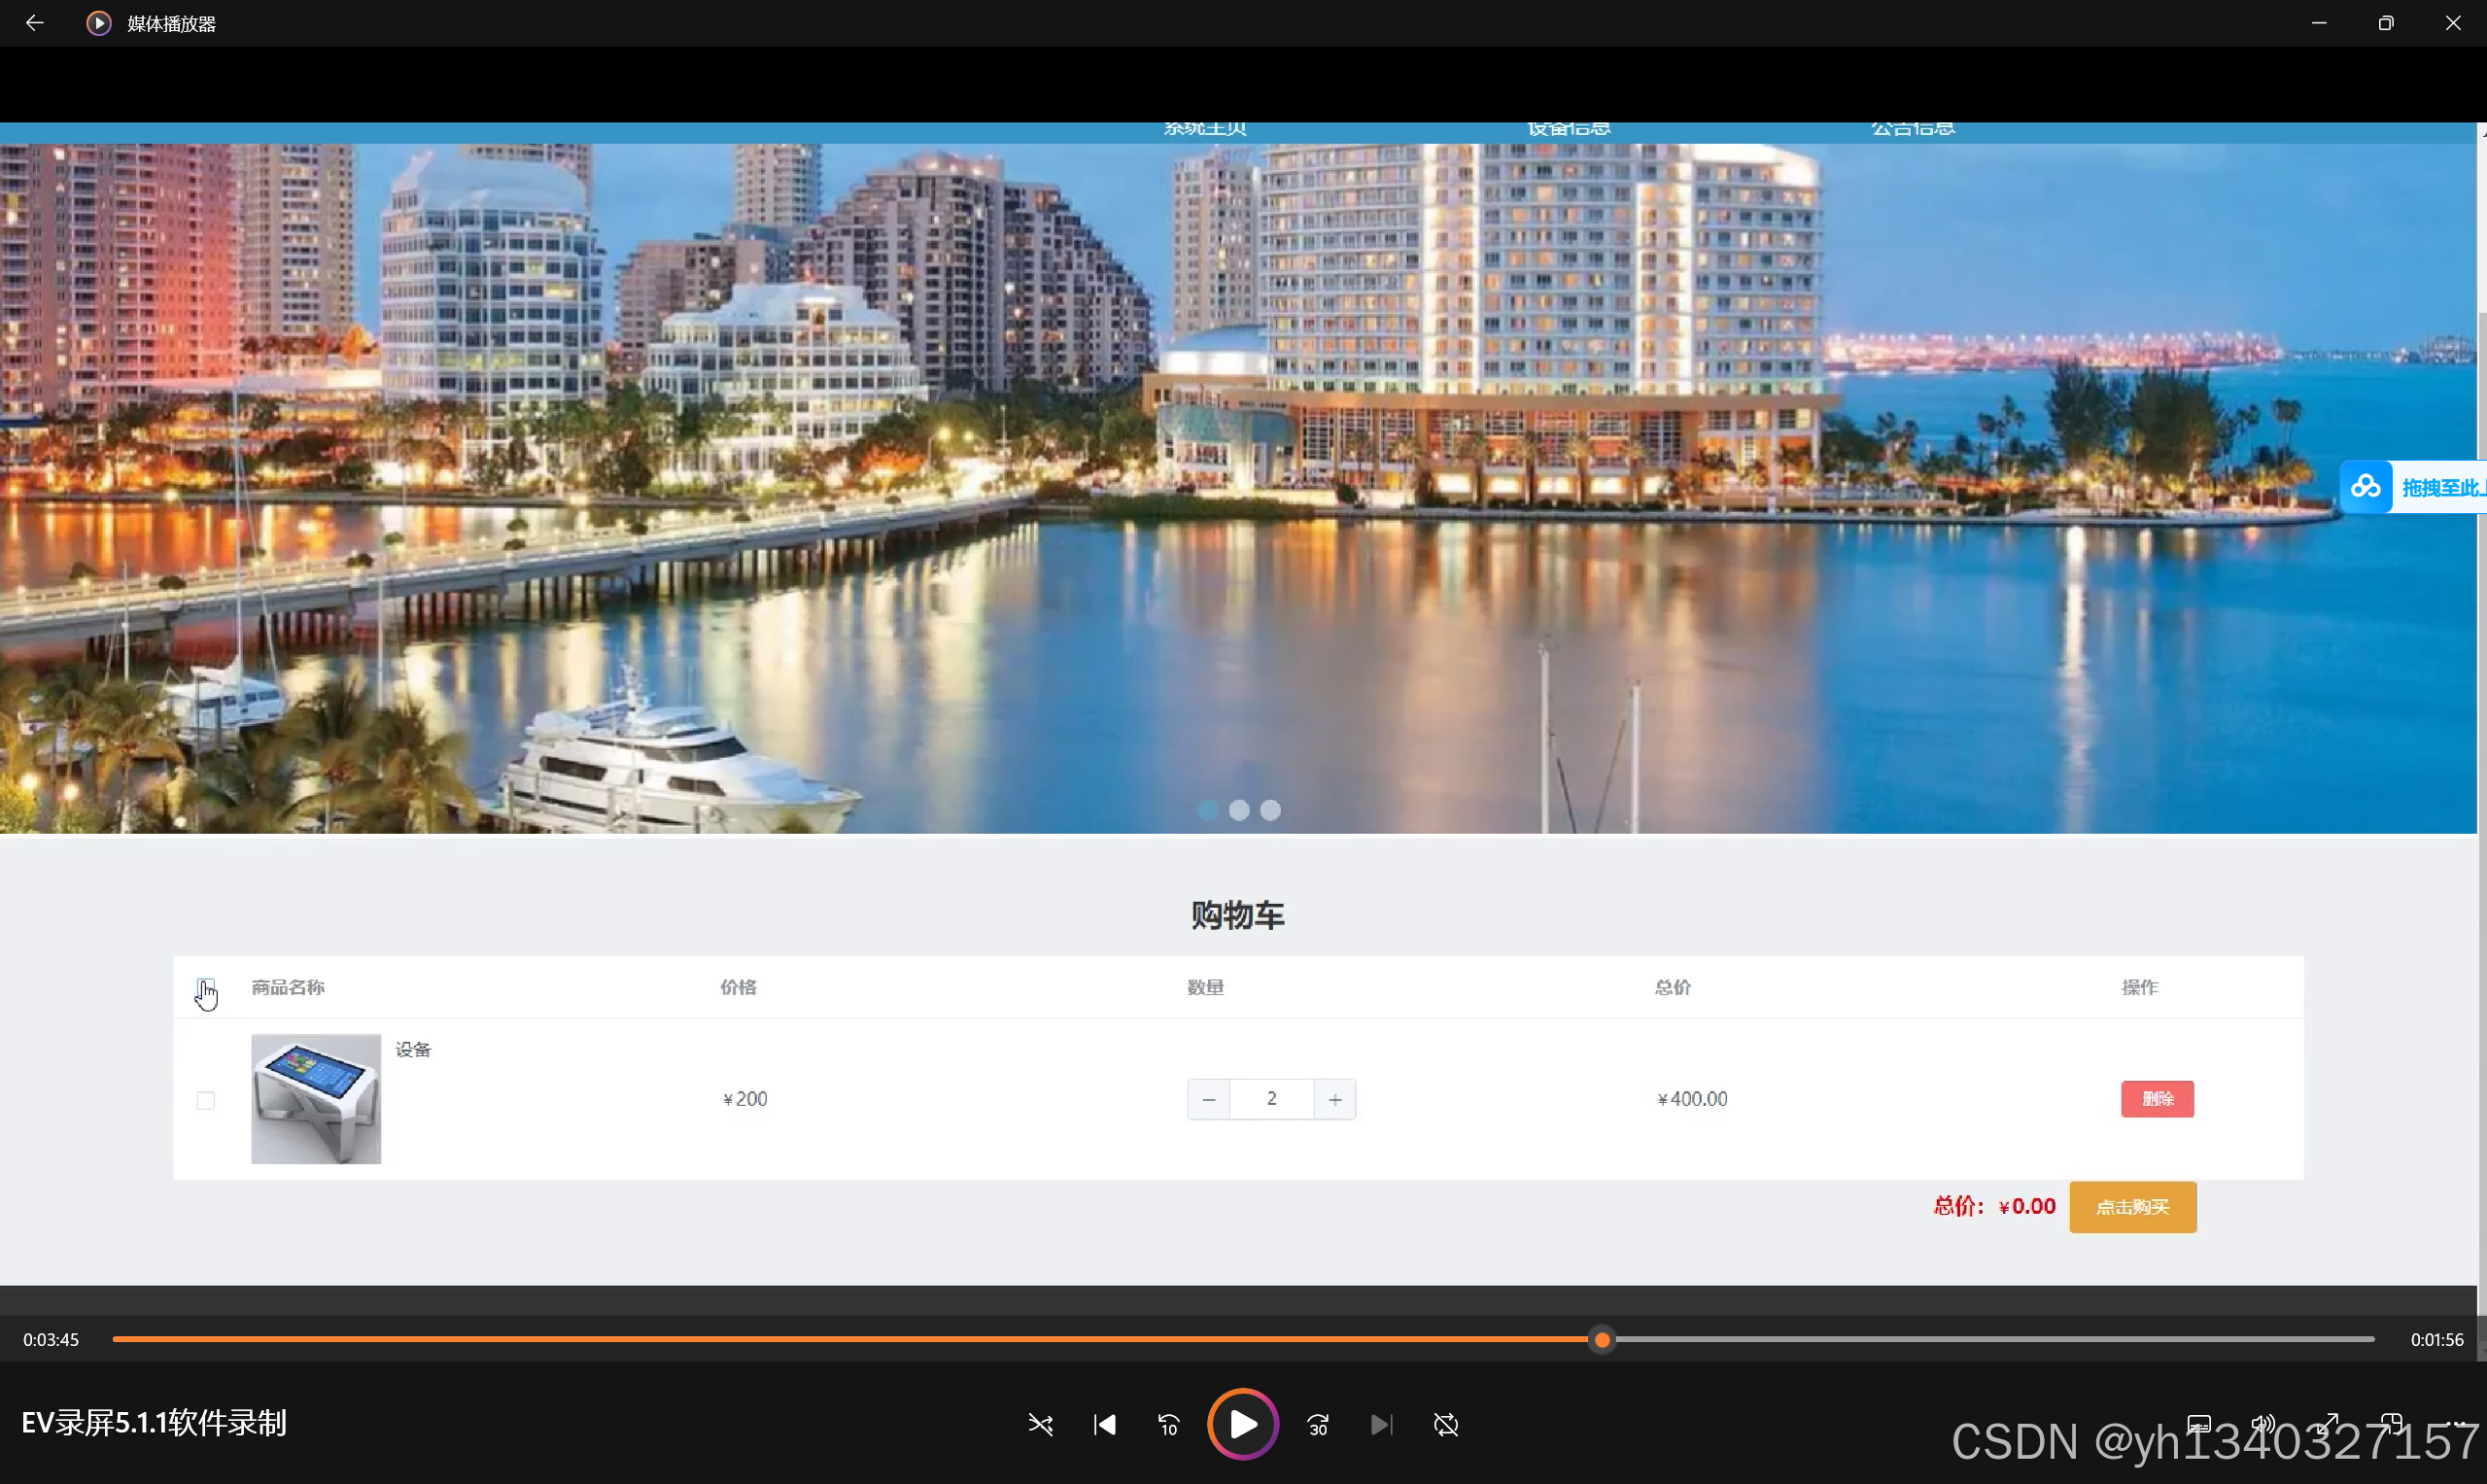Decrease quantity with the minus button
This screenshot has width=2487, height=1484.
pos(1208,1099)
